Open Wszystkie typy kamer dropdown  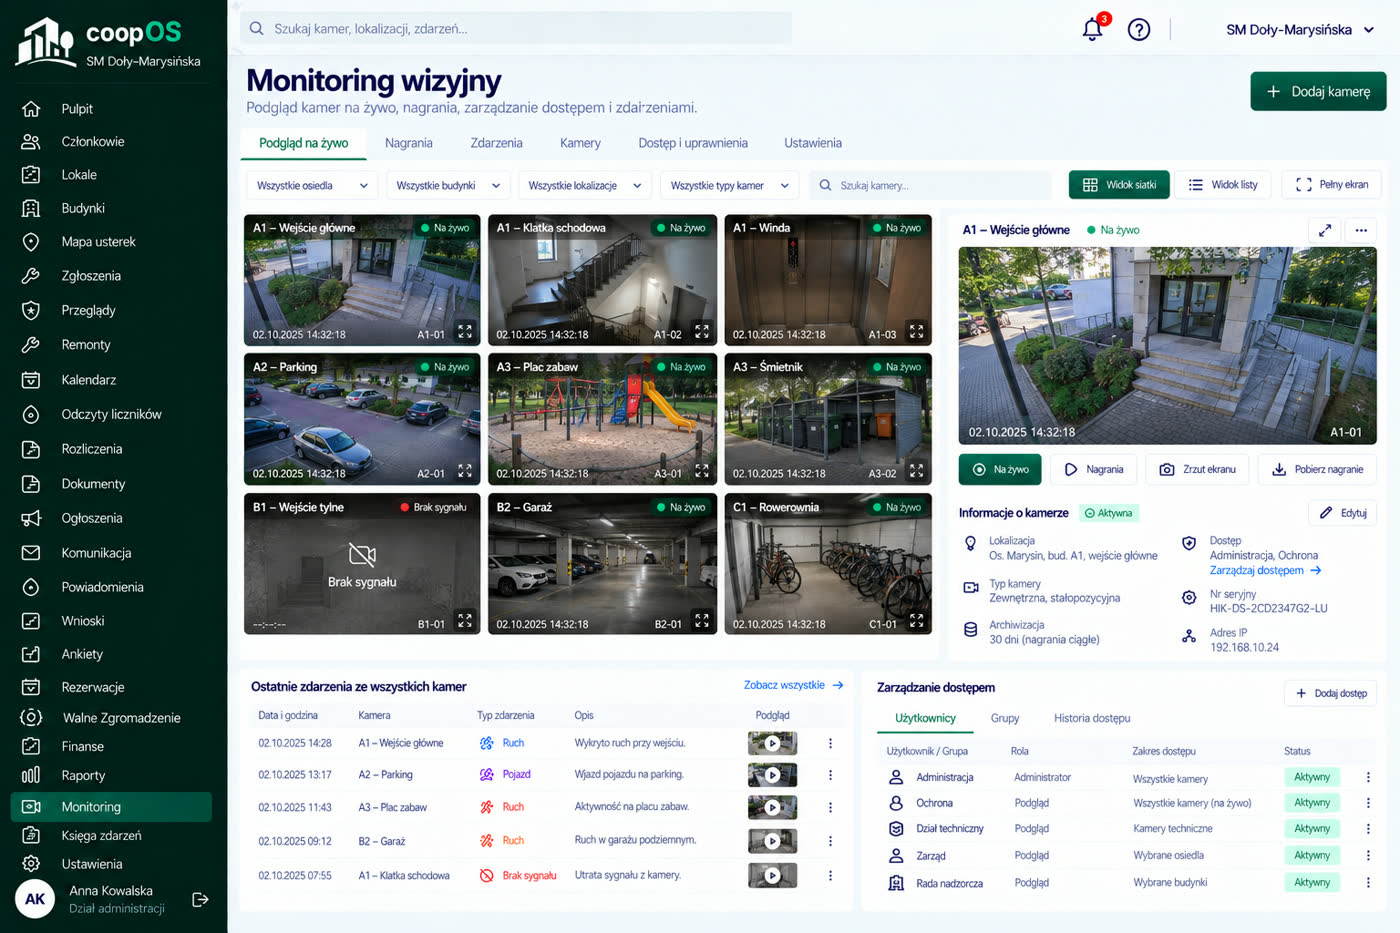[x=730, y=186]
